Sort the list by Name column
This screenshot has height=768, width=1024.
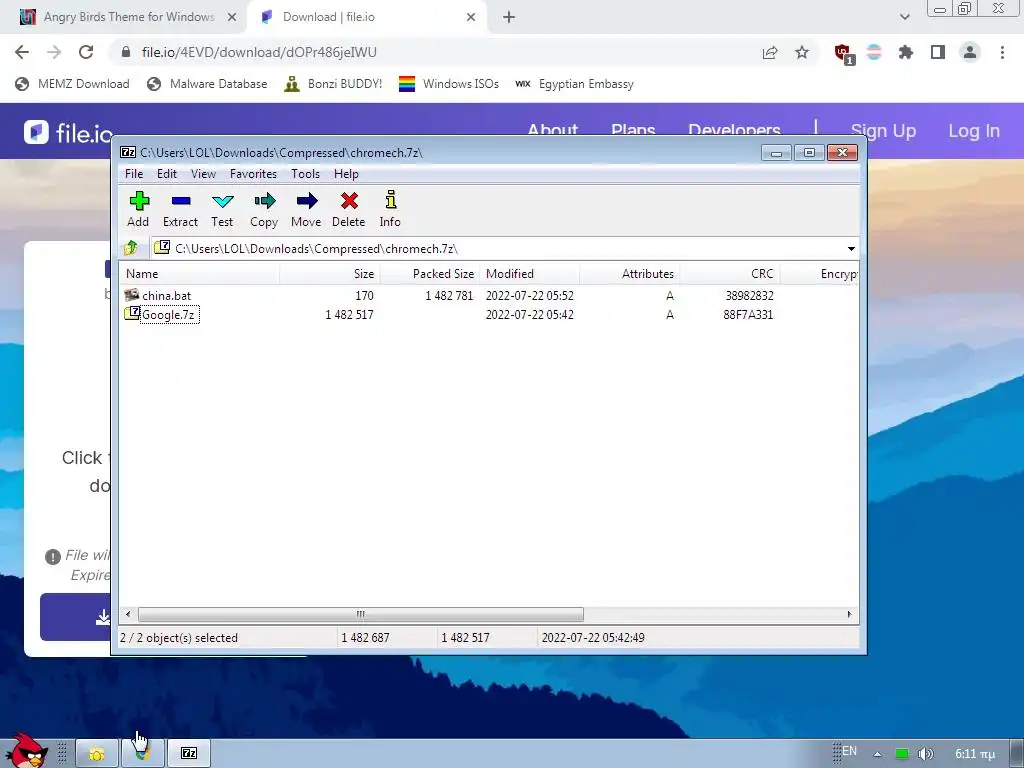[200, 274]
